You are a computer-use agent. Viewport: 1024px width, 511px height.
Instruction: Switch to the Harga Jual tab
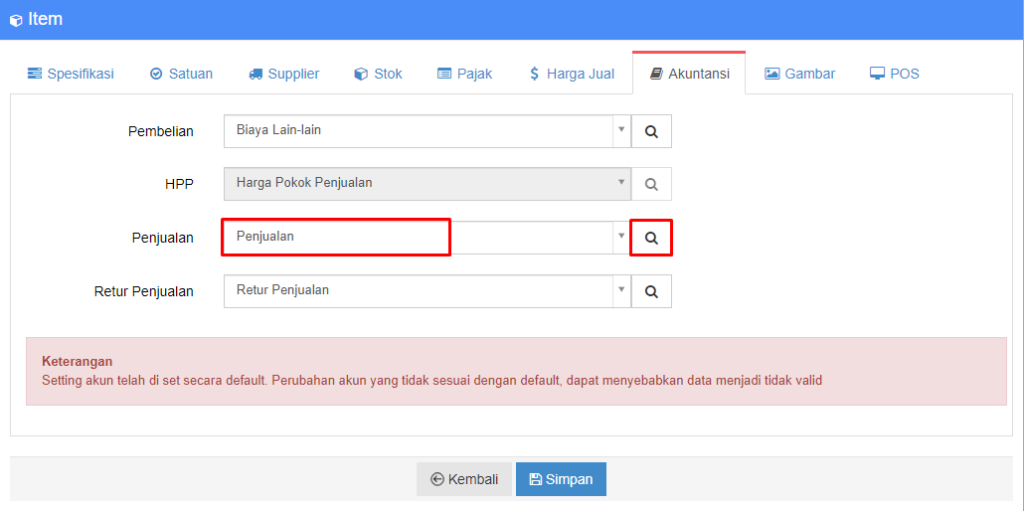click(x=571, y=73)
